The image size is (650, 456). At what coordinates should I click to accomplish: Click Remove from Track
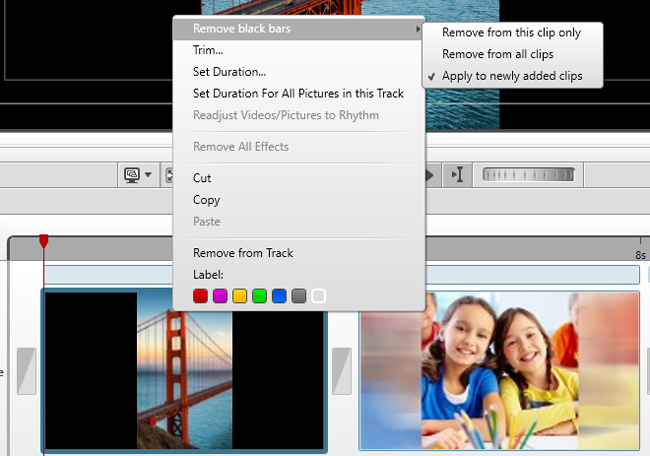[243, 253]
